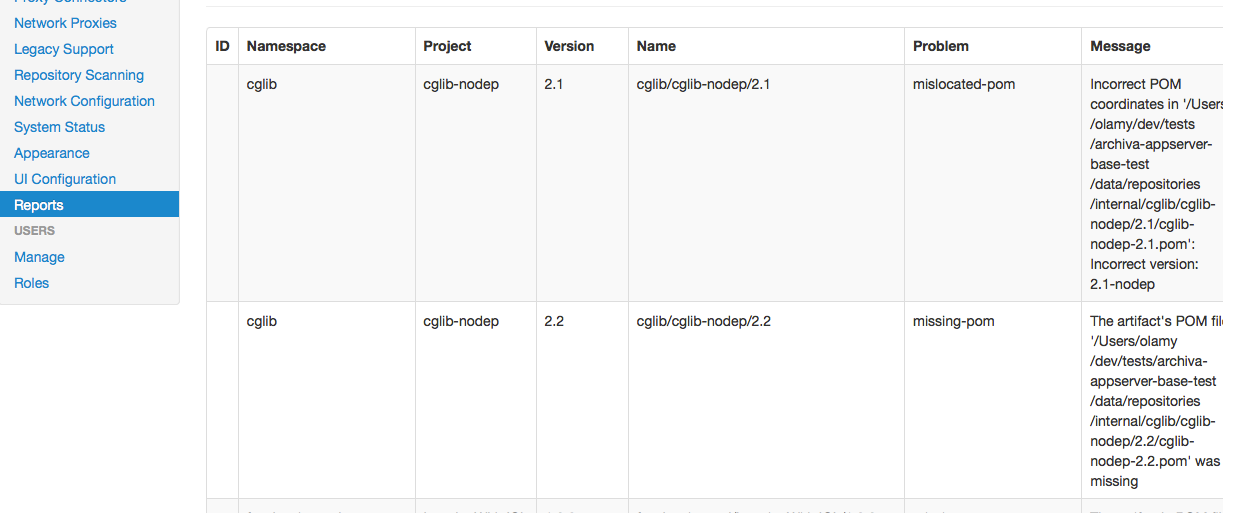Image resolution: width=1240 pixels, height=513 pixels.
Task: Click the active Reports menu item
Action: (39, 205)
